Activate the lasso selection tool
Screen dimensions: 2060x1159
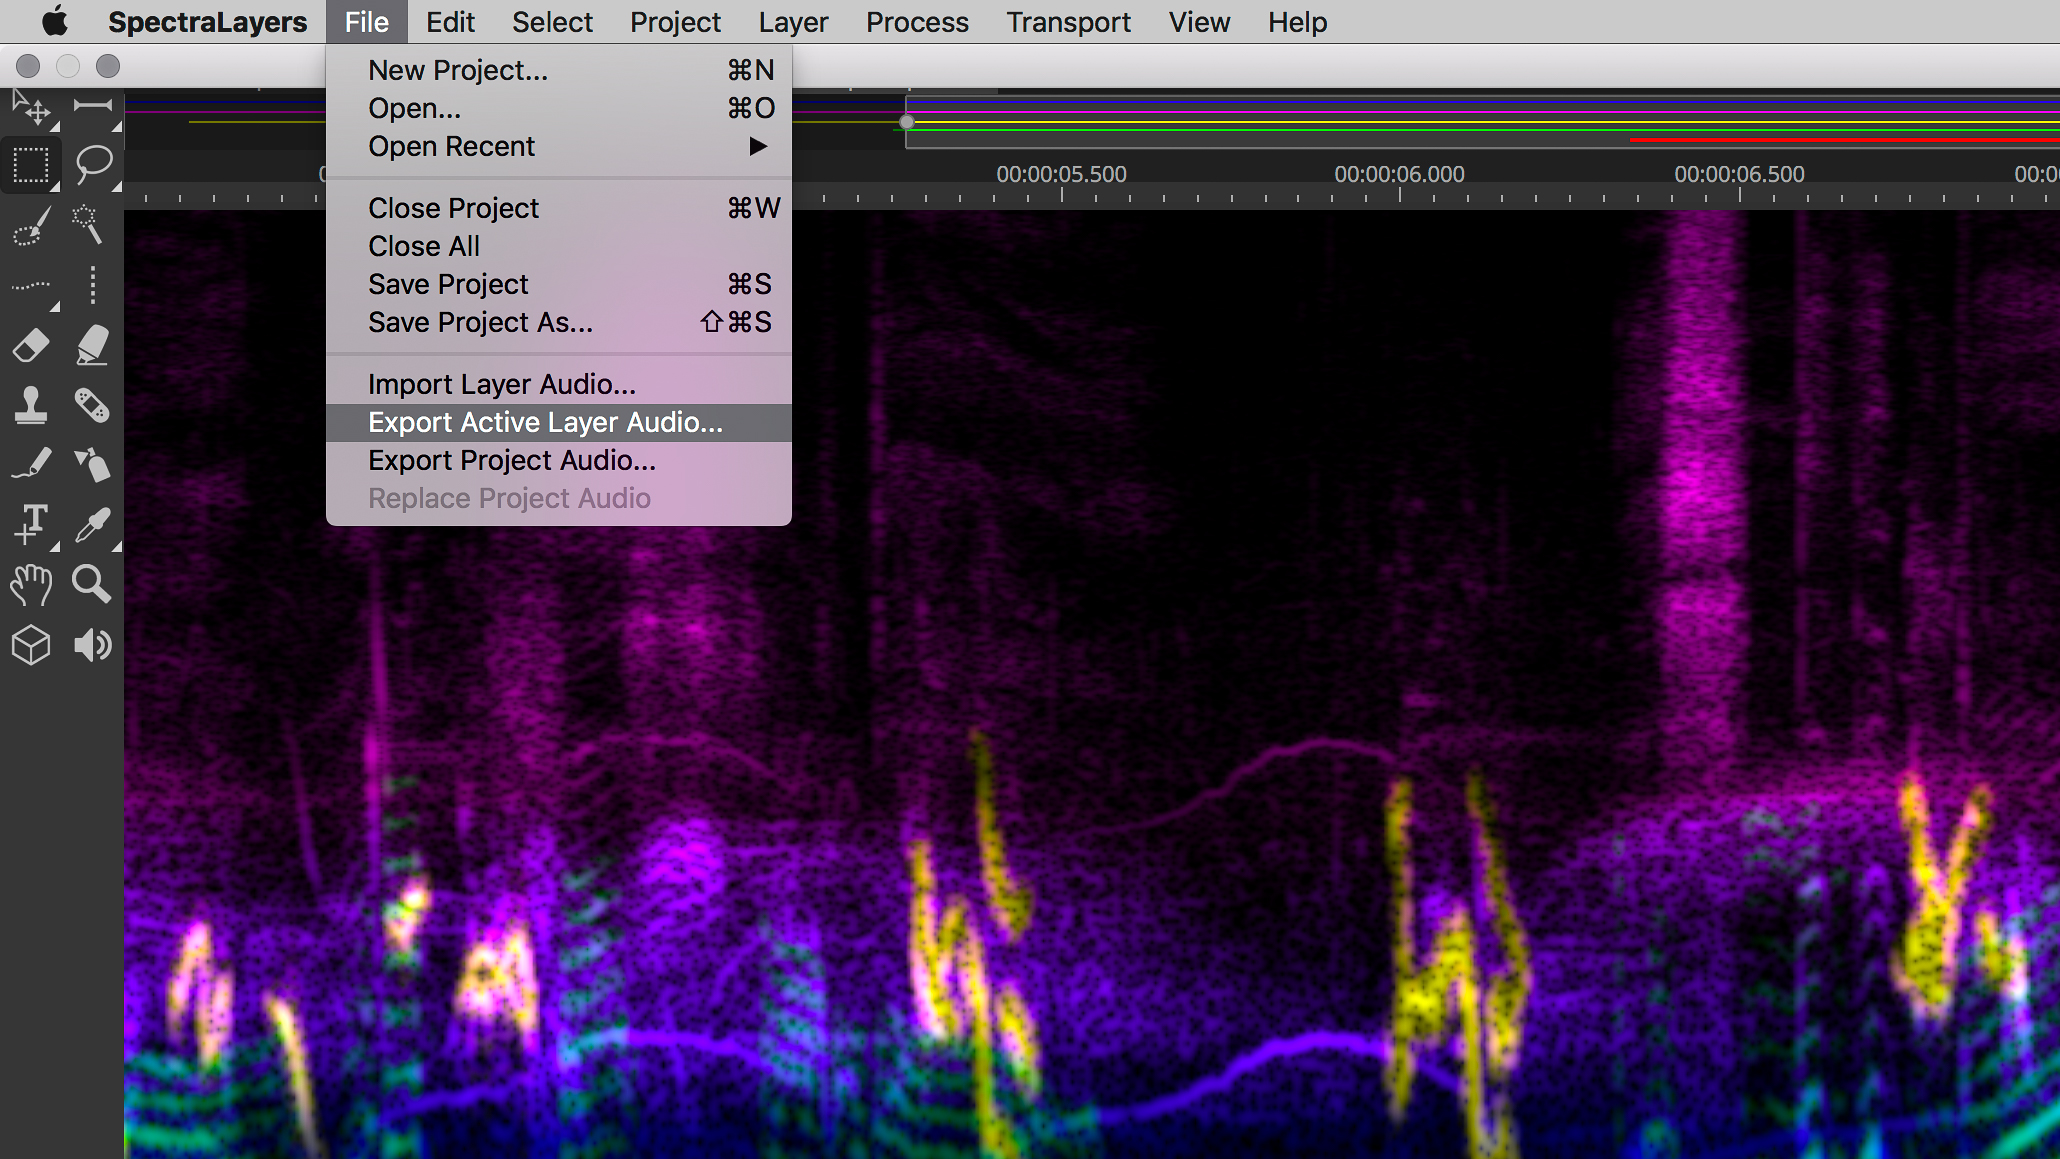tap(93, 165)
